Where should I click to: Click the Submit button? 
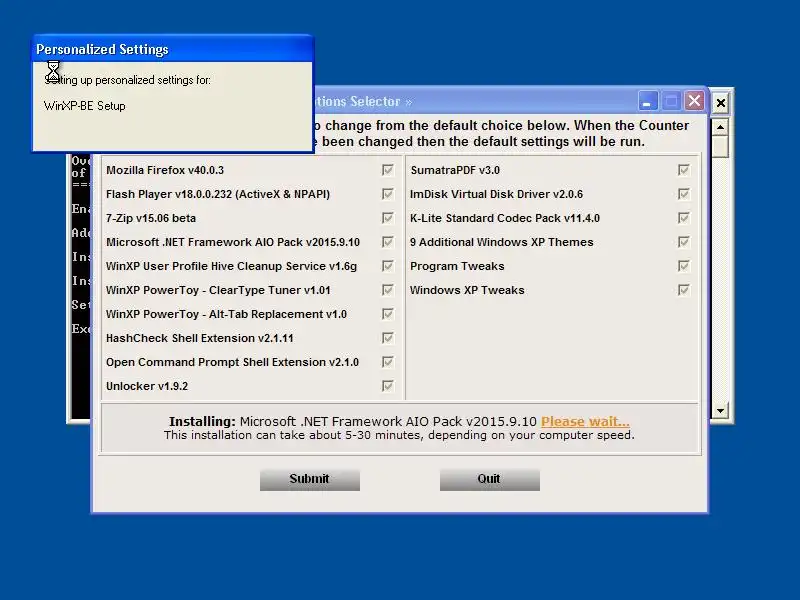310,479
